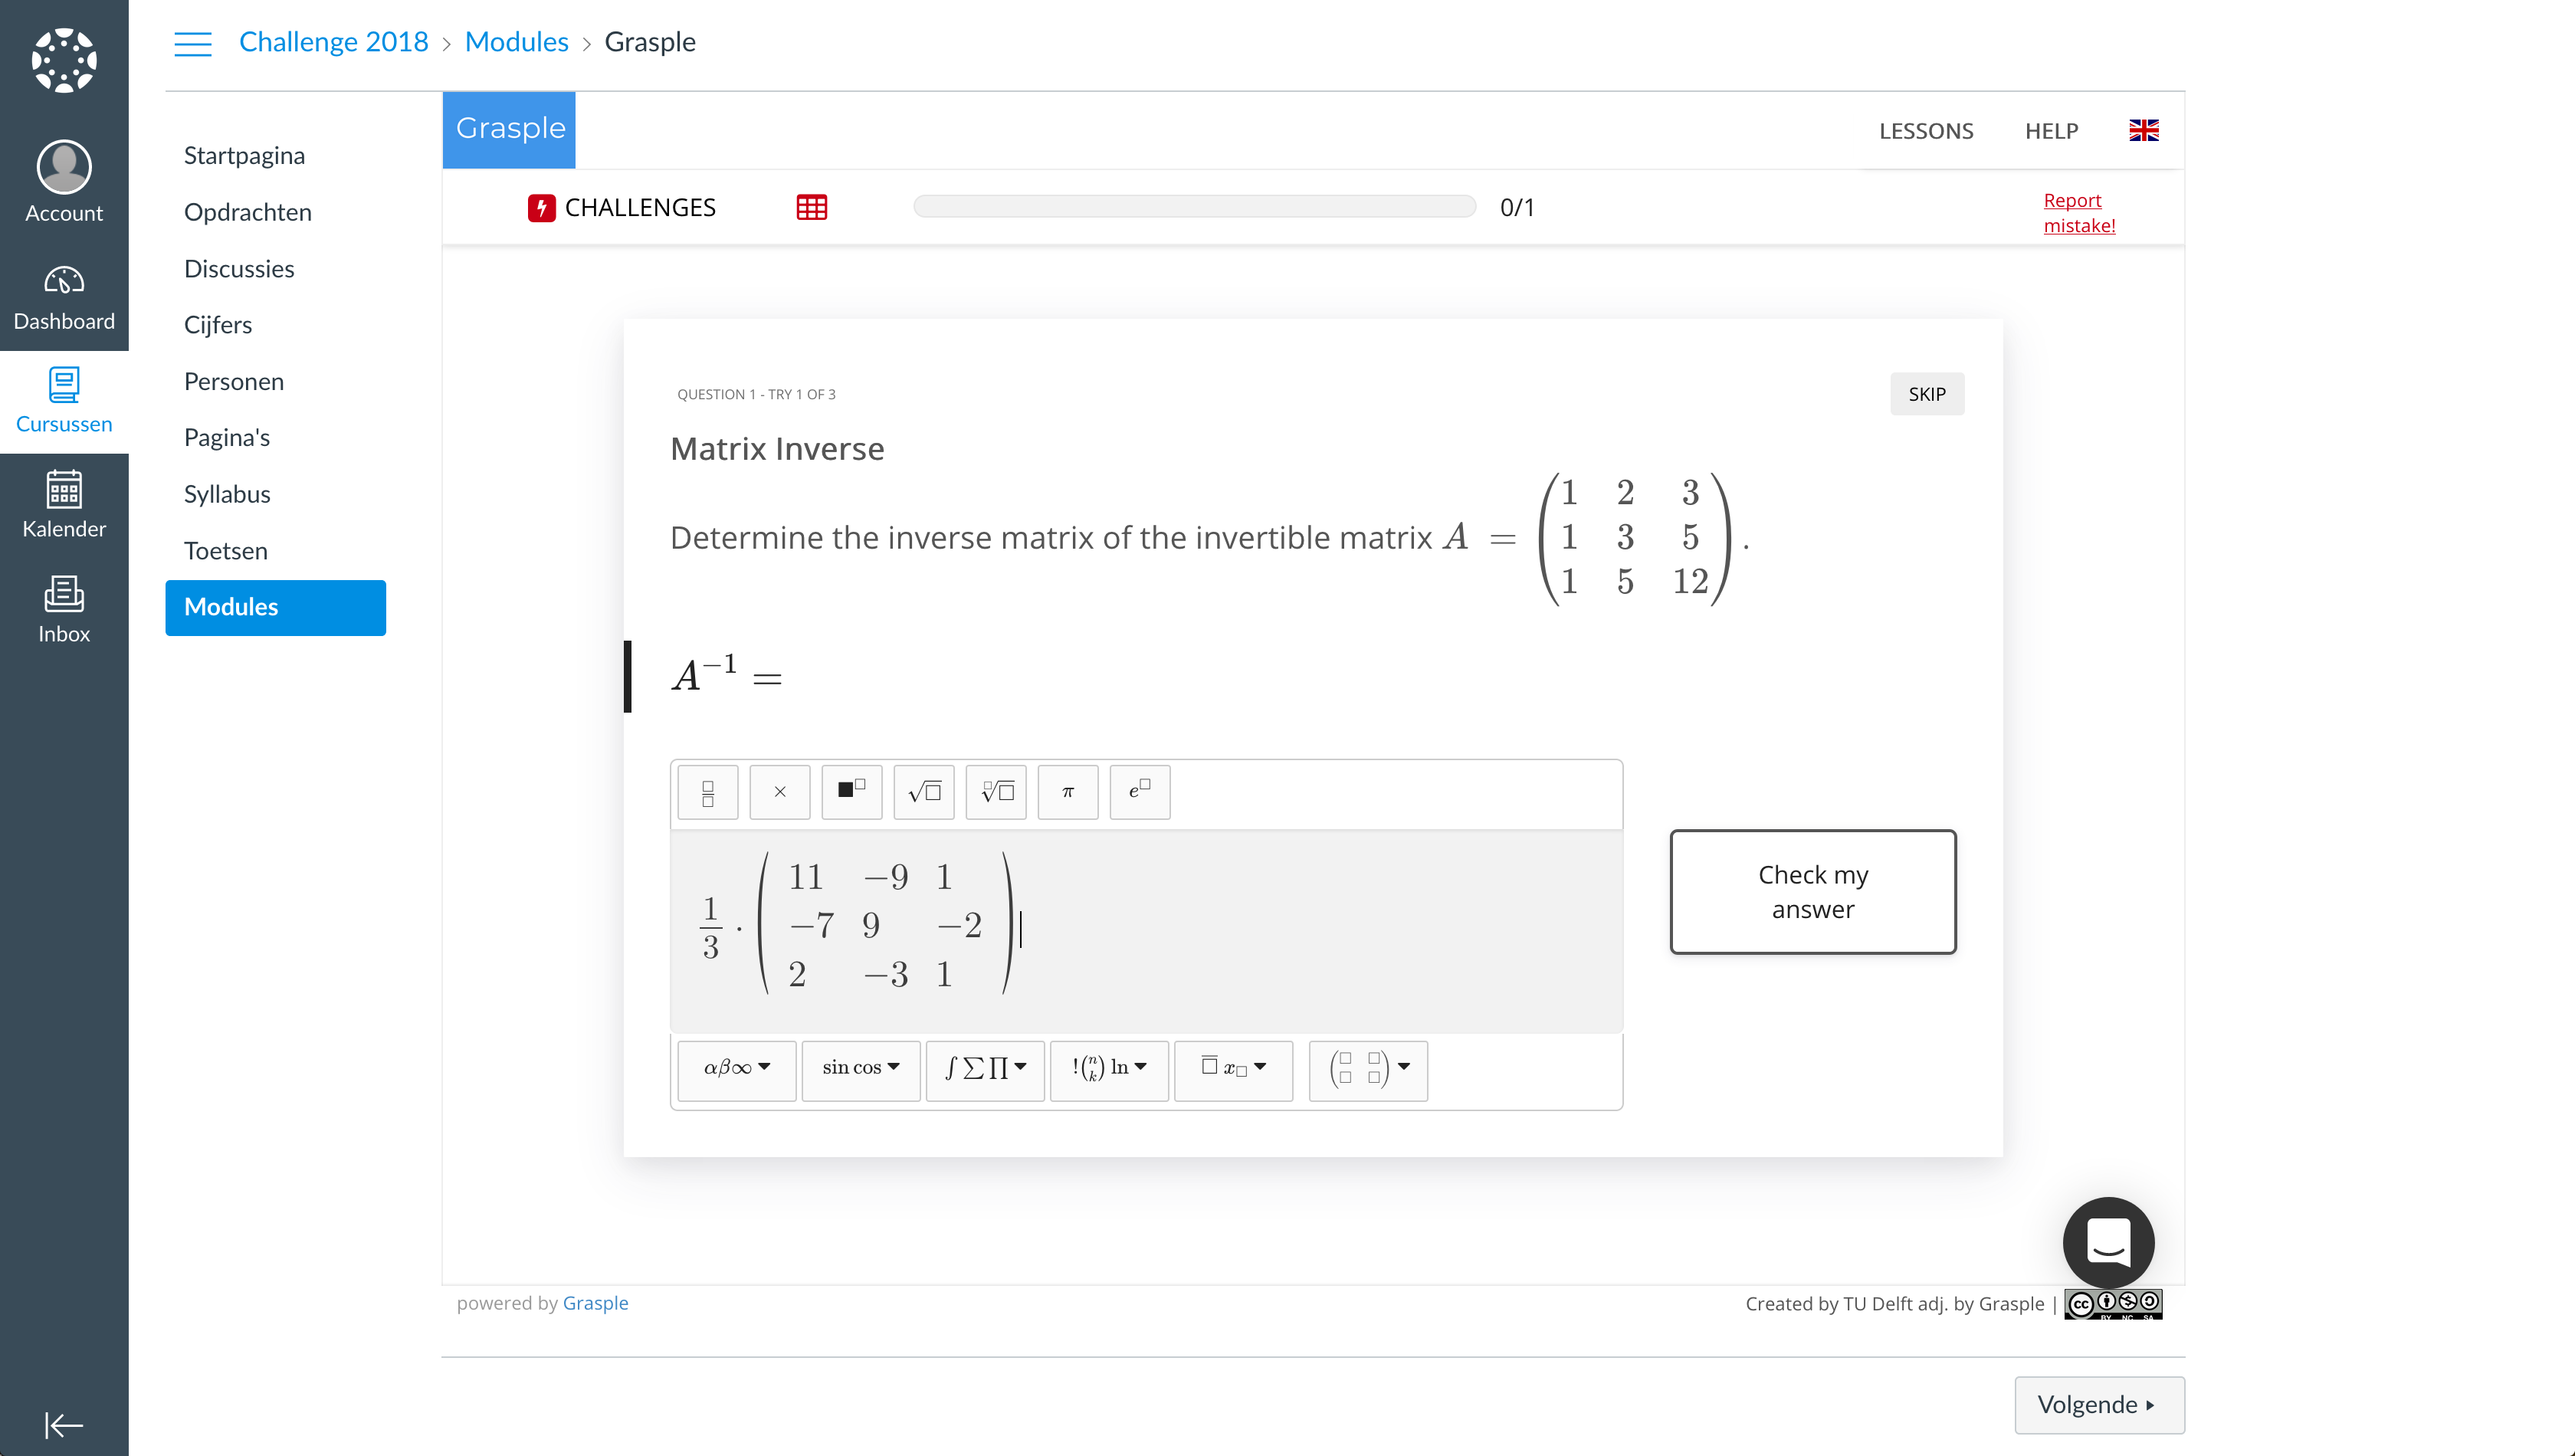Open the sin cos trigonometry dropdown
The image size is (2575, 1456).
tap(860, 1070)
